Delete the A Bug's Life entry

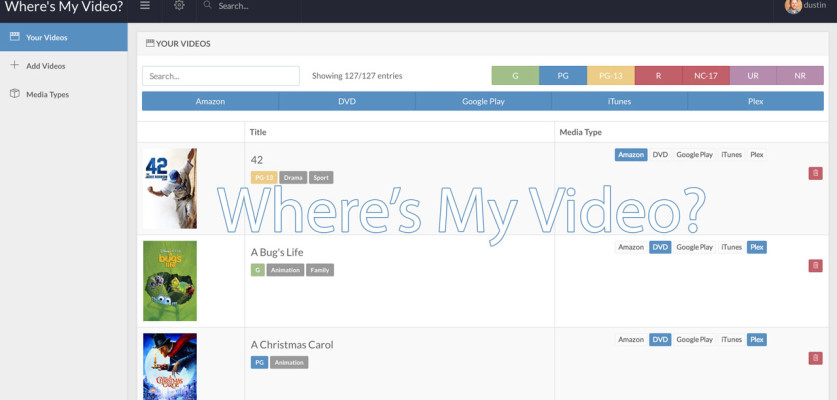[815, 266]
